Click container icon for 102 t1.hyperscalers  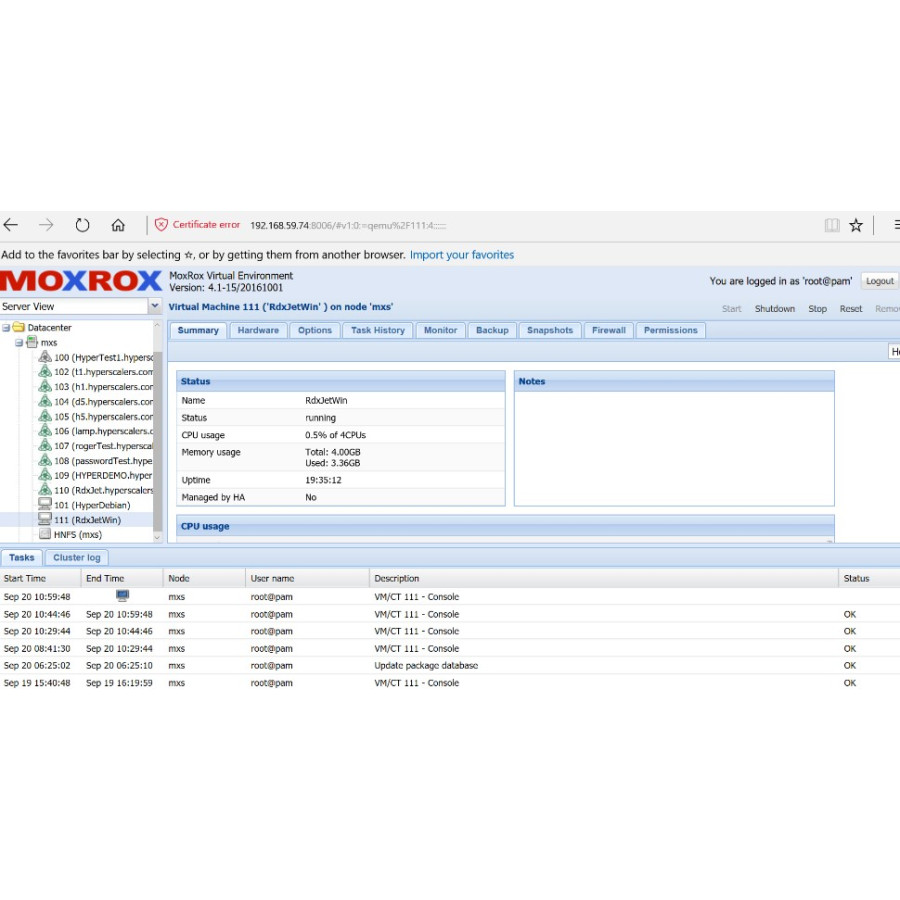tap(45, 371)
